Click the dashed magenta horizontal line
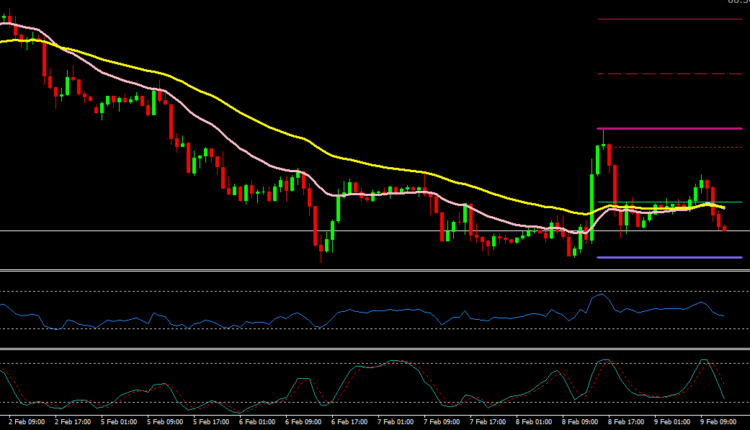This screenshot has width=750, height=430. pyautogui.click(x=660, y=74)
